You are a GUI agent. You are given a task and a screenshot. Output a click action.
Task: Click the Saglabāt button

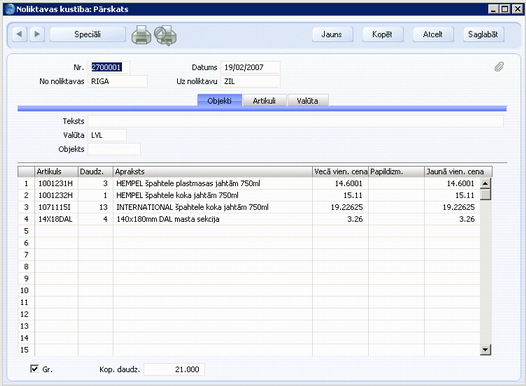[483, 35]
